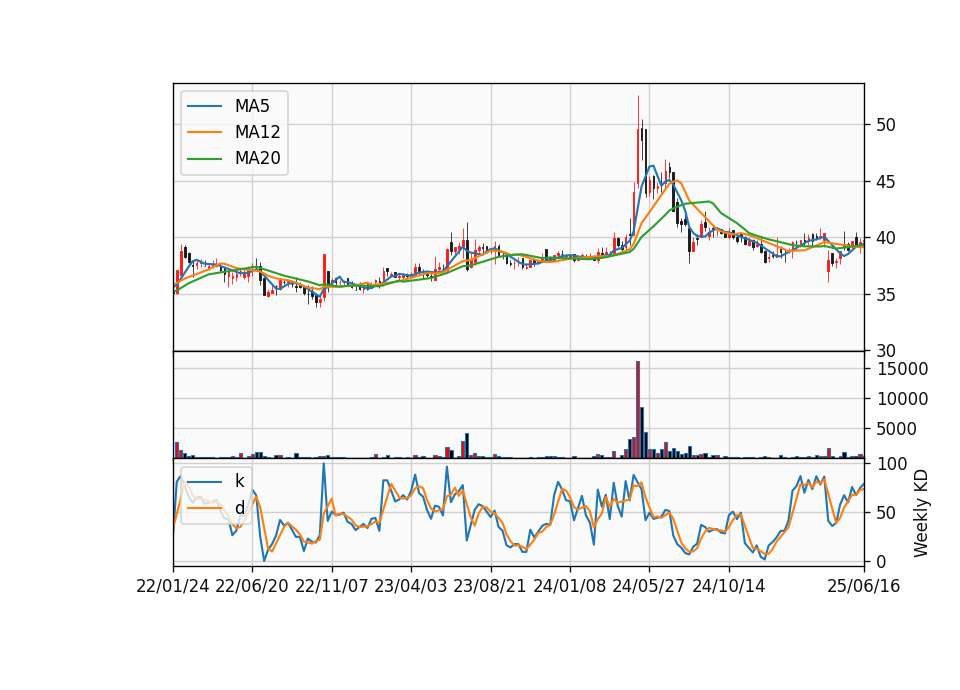Click the k legend label in KD panel
The image size is (960, 690).
[x=239, y=481]
